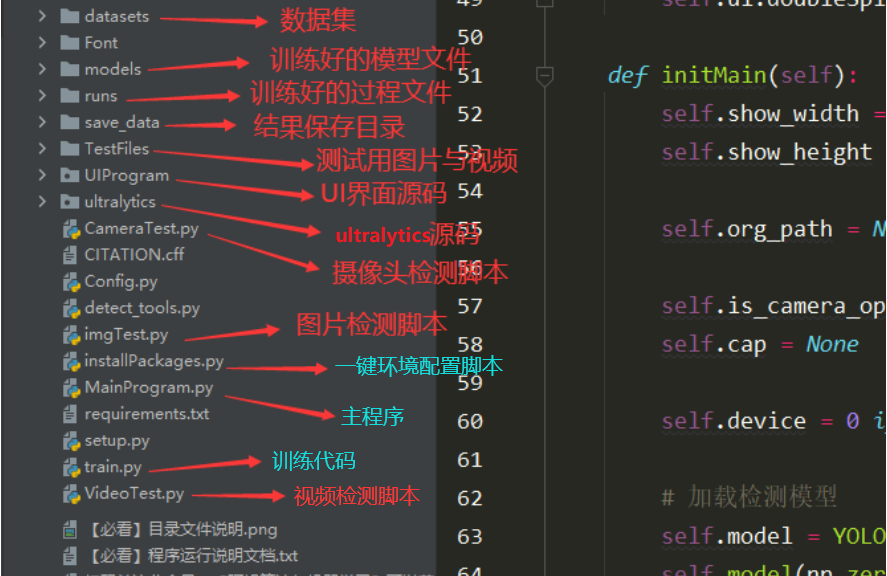Click line number 57 in the editor
The width and height of the screenshot is (887, 576).
pyautogui.click(x=469, y=305)
